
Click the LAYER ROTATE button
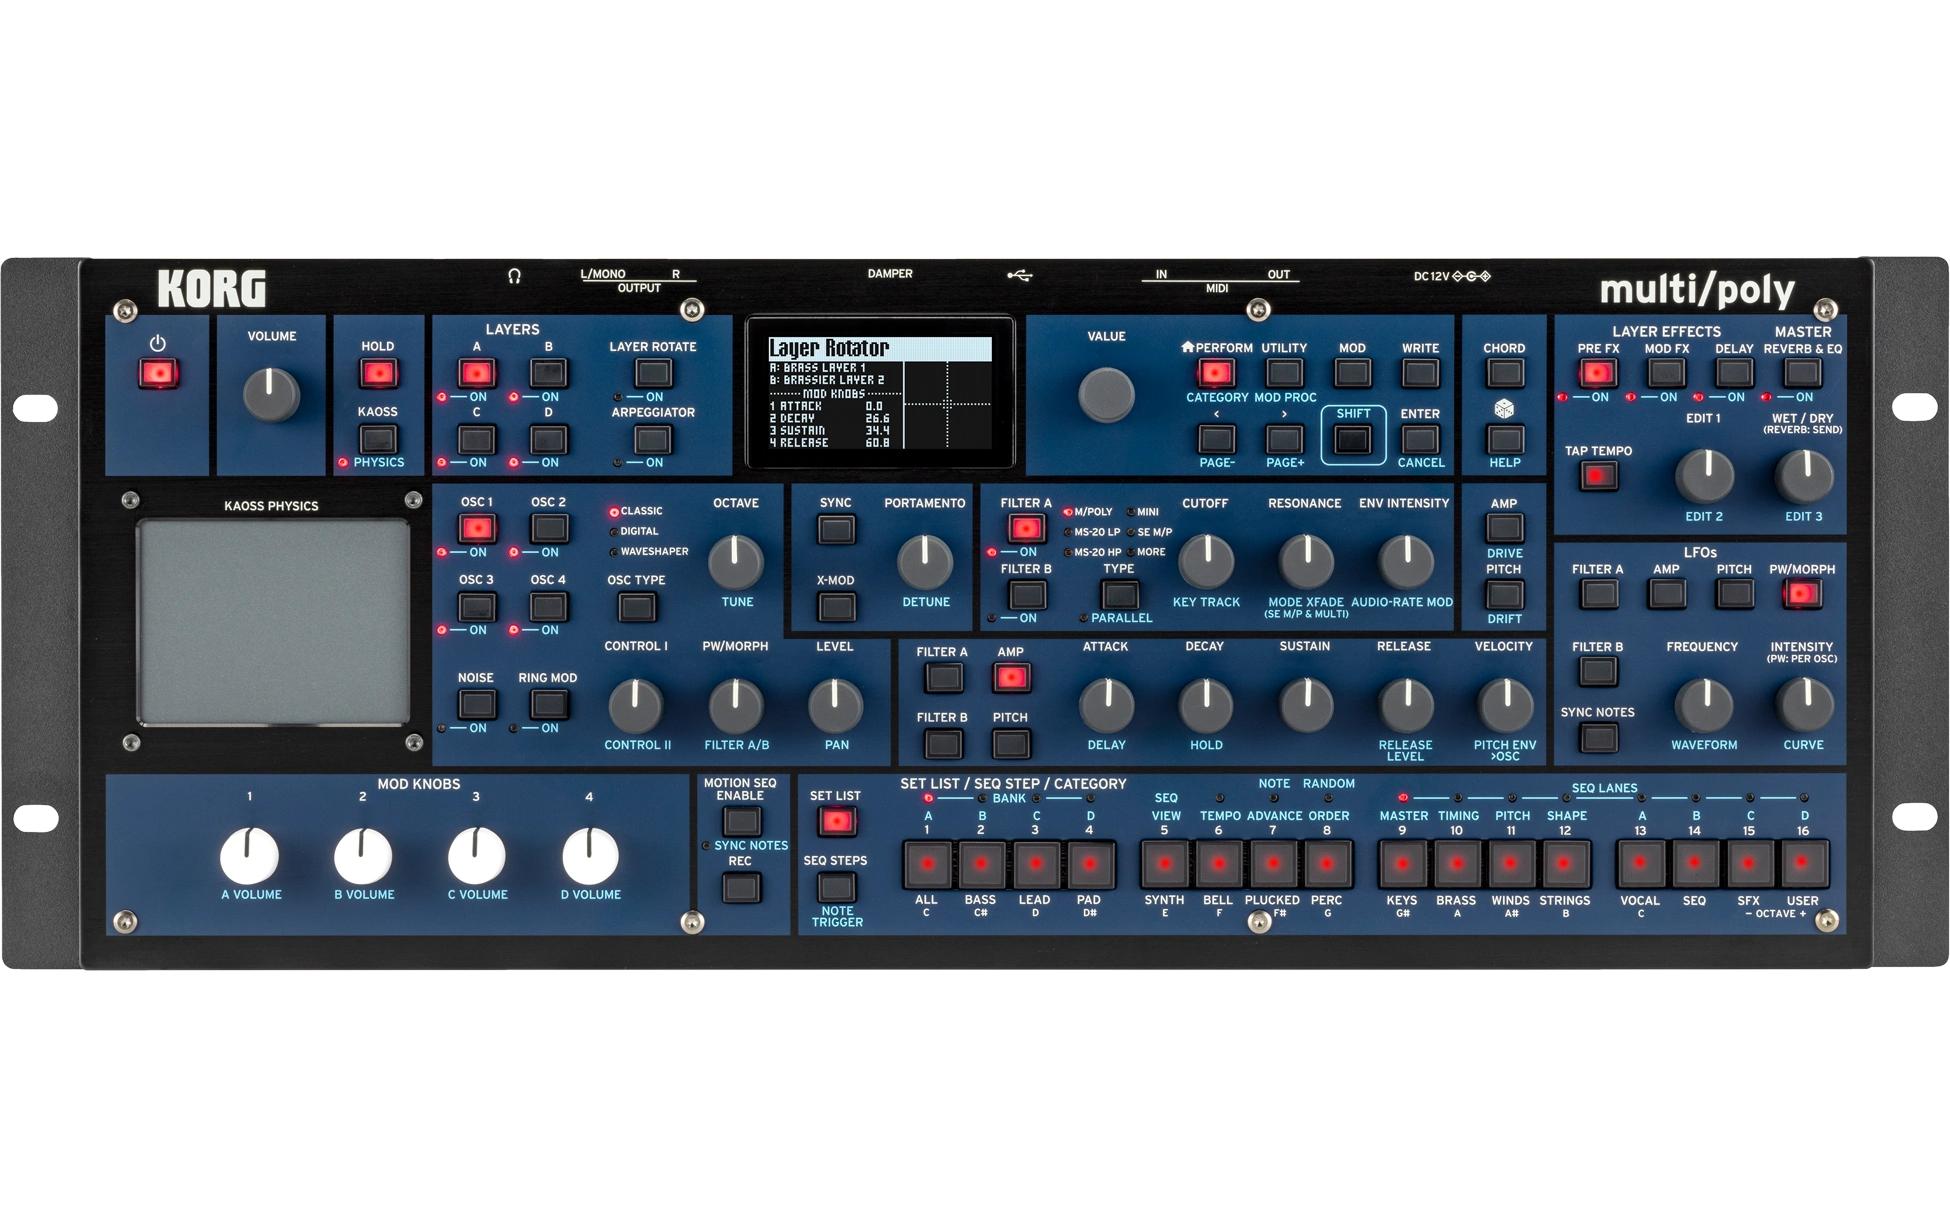point(652,374)
